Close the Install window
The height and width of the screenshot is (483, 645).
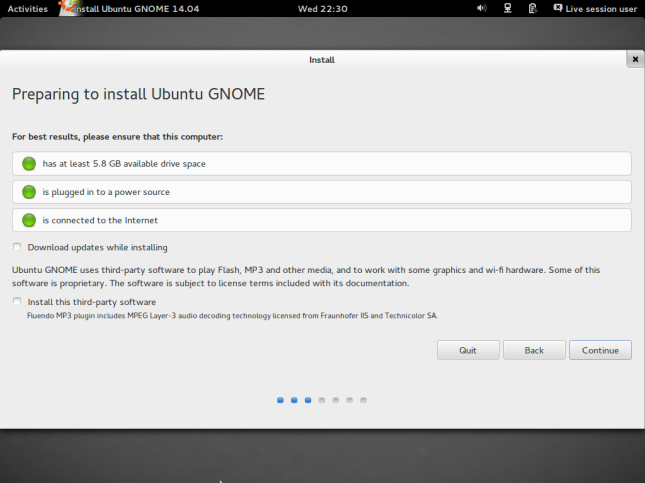[x=635, y=60]
